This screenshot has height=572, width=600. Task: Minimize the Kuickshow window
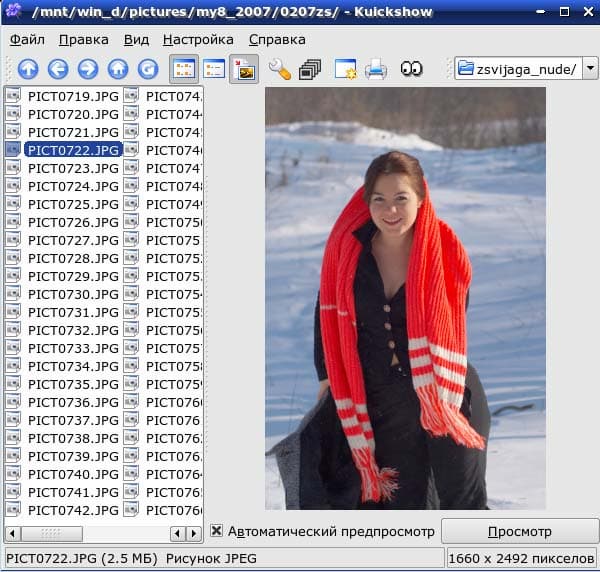coord(541,11)
